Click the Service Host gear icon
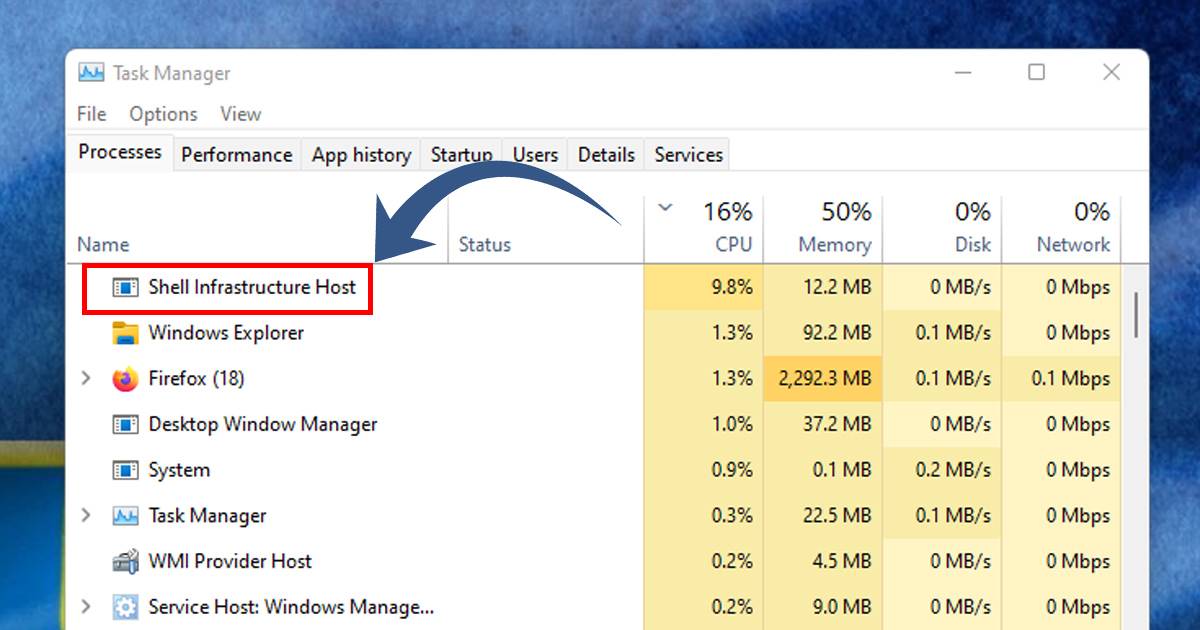The image size is (1200, 630). click(125, 607)
